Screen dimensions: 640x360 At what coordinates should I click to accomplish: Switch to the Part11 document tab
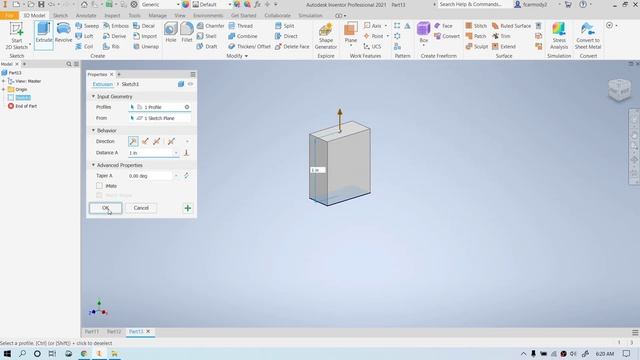click(x=92, y=332)
